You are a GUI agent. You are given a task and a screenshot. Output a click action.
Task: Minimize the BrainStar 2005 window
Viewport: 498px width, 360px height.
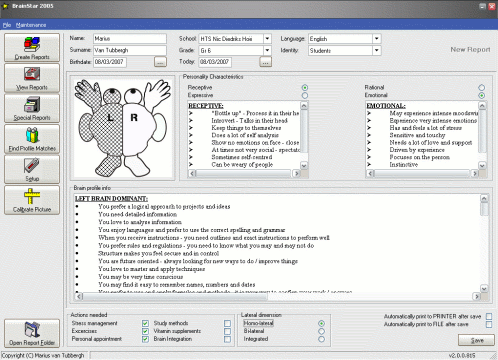pyautogui.click(x=483, y=6)
